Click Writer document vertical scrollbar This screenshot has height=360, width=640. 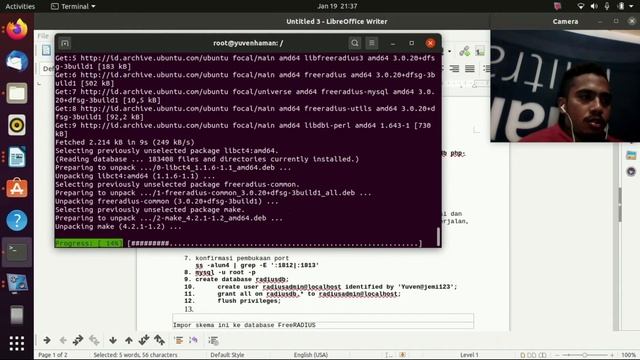(x=620, y=204)
